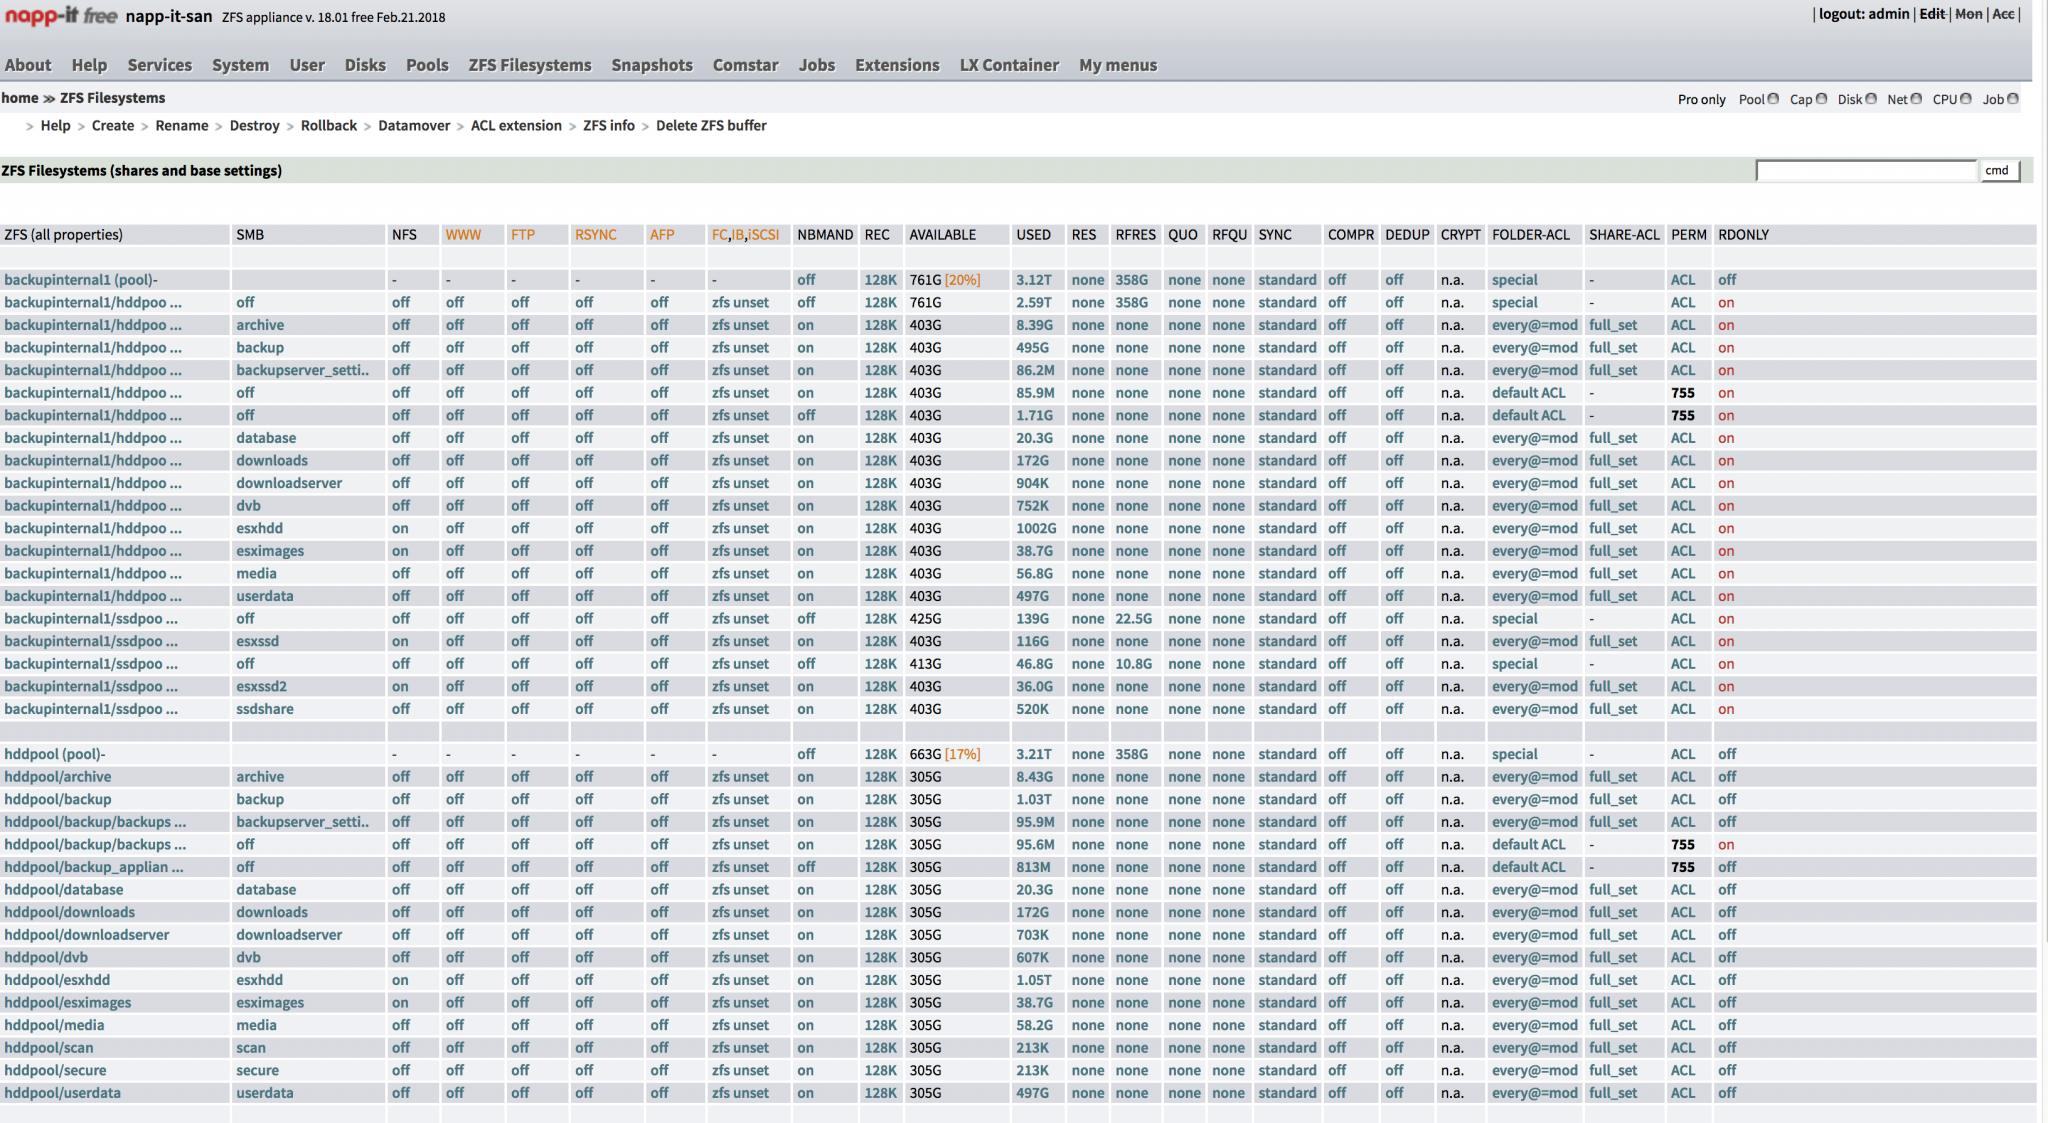Viewport: 2048px width, 1123px height.
Task: Click the Job status indicator light
Action: (2013, 99)
